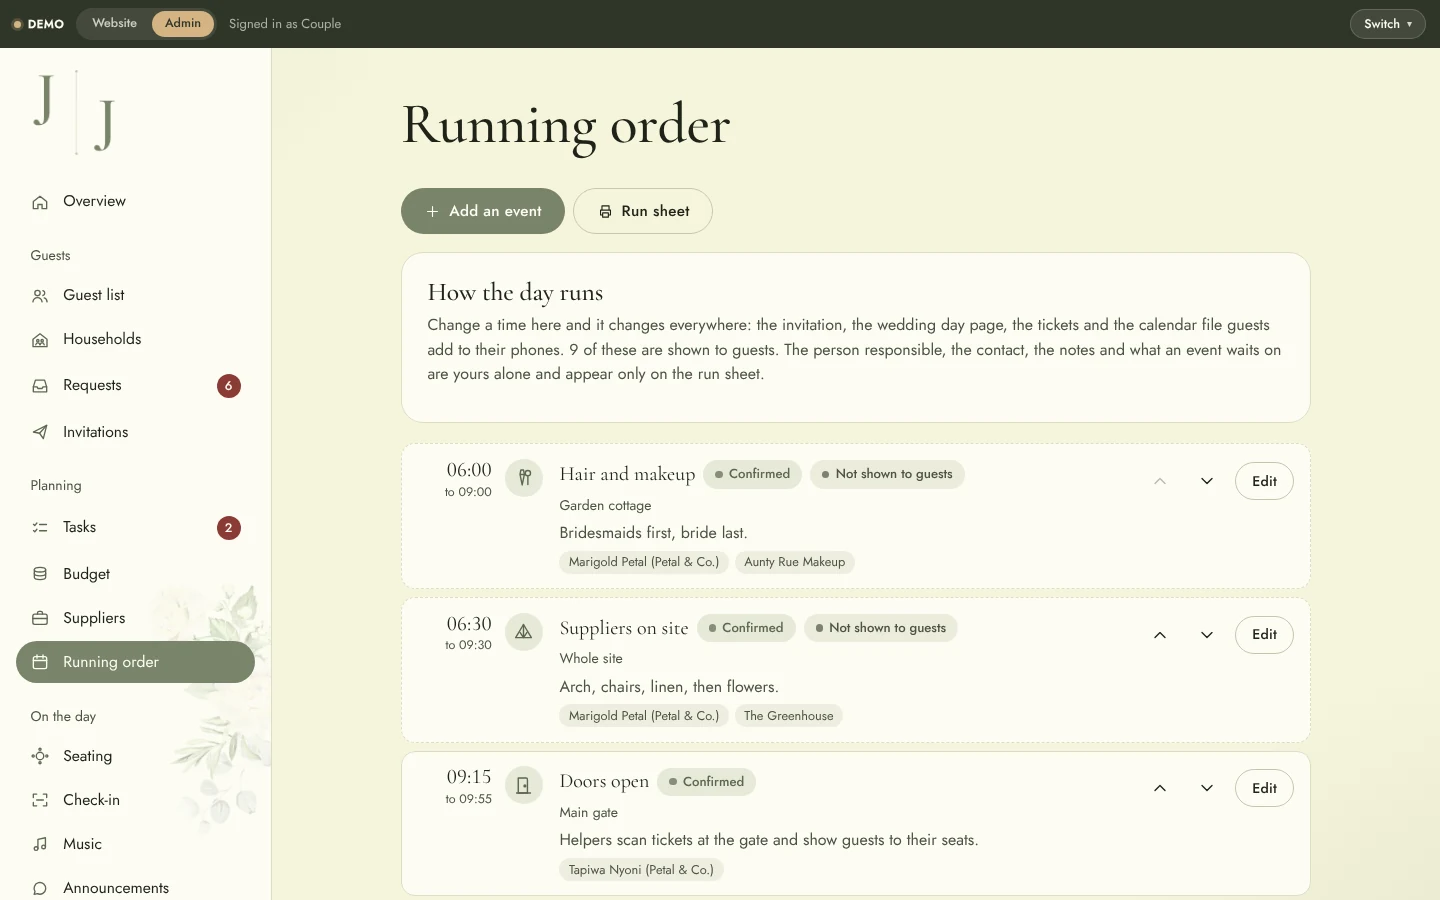Viewport: 1440px width, 900px height.
Task: Click the Suppliers briefcase icon
Action: [40, 618]
